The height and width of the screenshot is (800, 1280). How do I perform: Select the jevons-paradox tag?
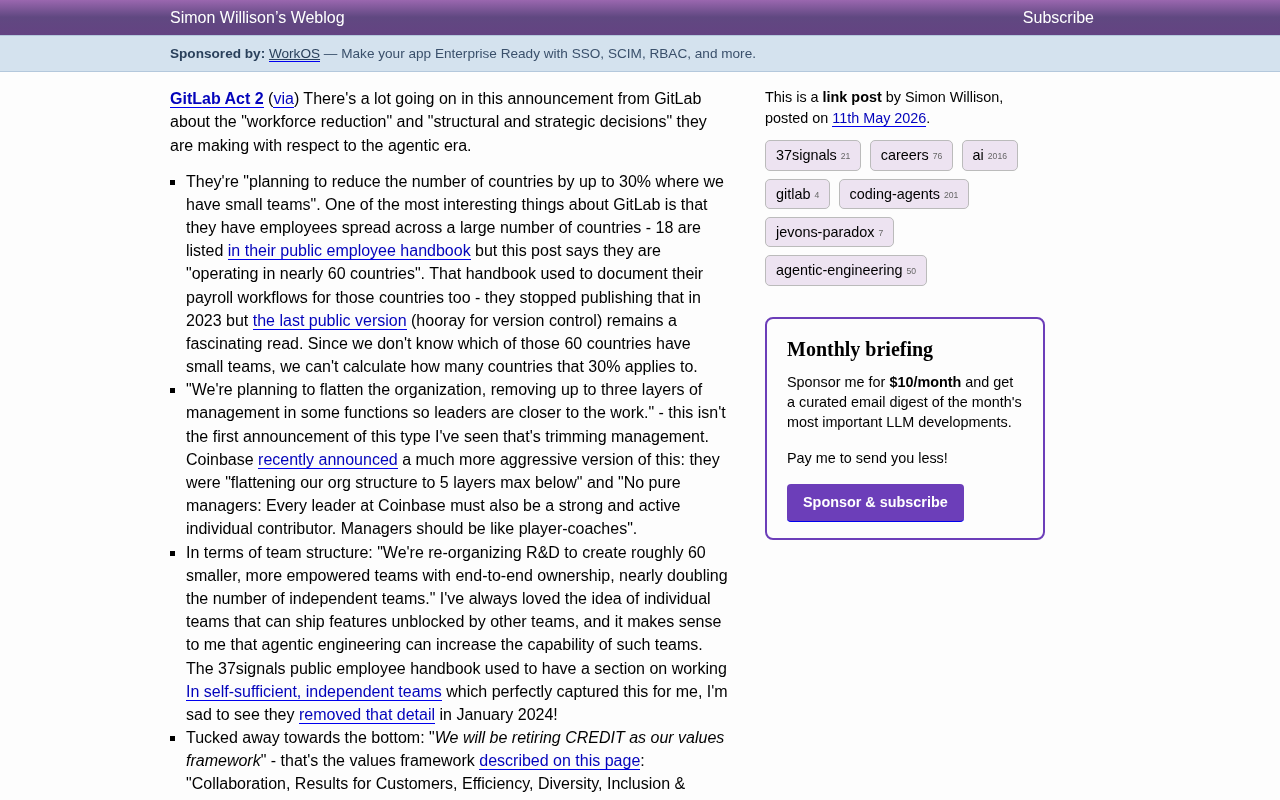tap(829, 232)
